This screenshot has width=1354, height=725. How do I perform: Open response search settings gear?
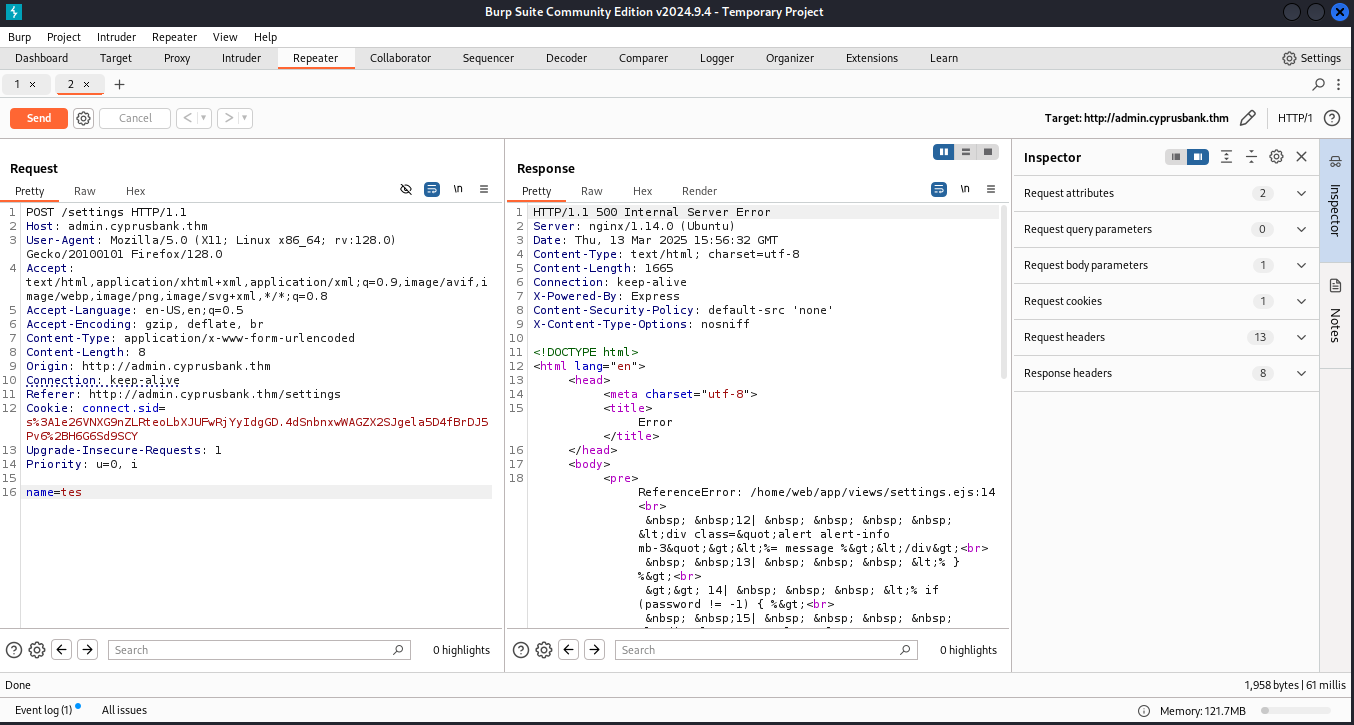tap(544, 650)
